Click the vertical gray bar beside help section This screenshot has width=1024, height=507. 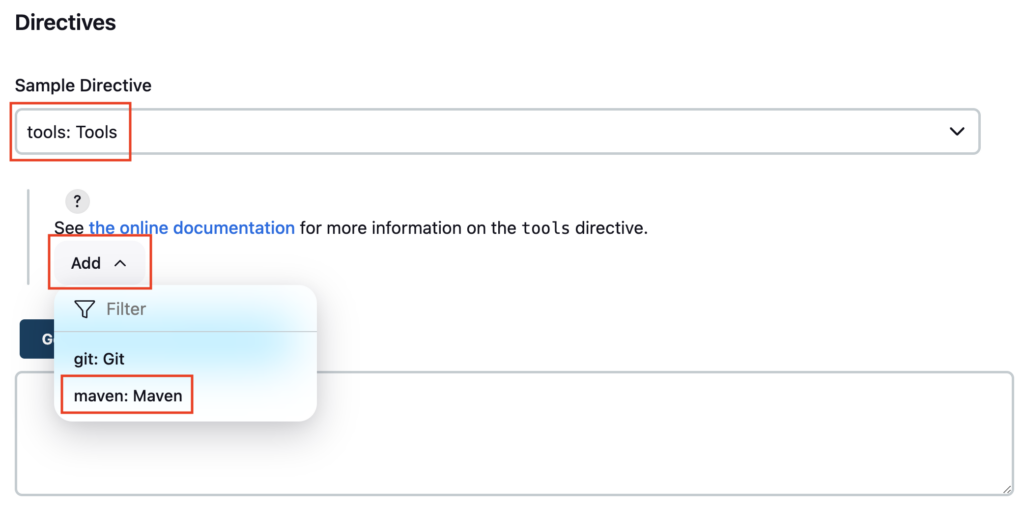[27, 237]
